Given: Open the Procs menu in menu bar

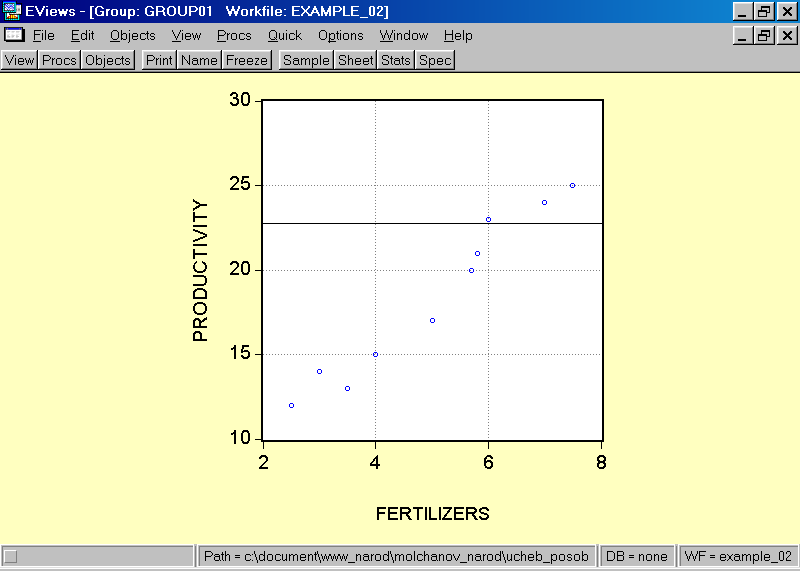Looking at the screenshot, I should tap(234, 35).
